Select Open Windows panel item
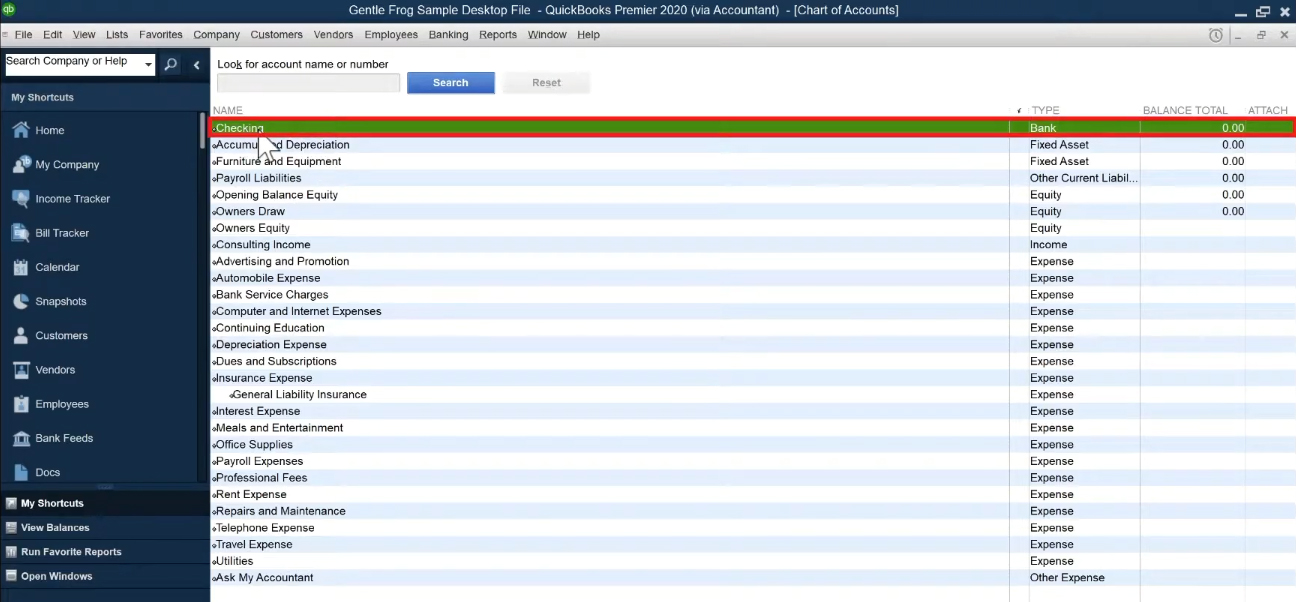Viewport: 1296px width, 602px height. click(56, 576)
